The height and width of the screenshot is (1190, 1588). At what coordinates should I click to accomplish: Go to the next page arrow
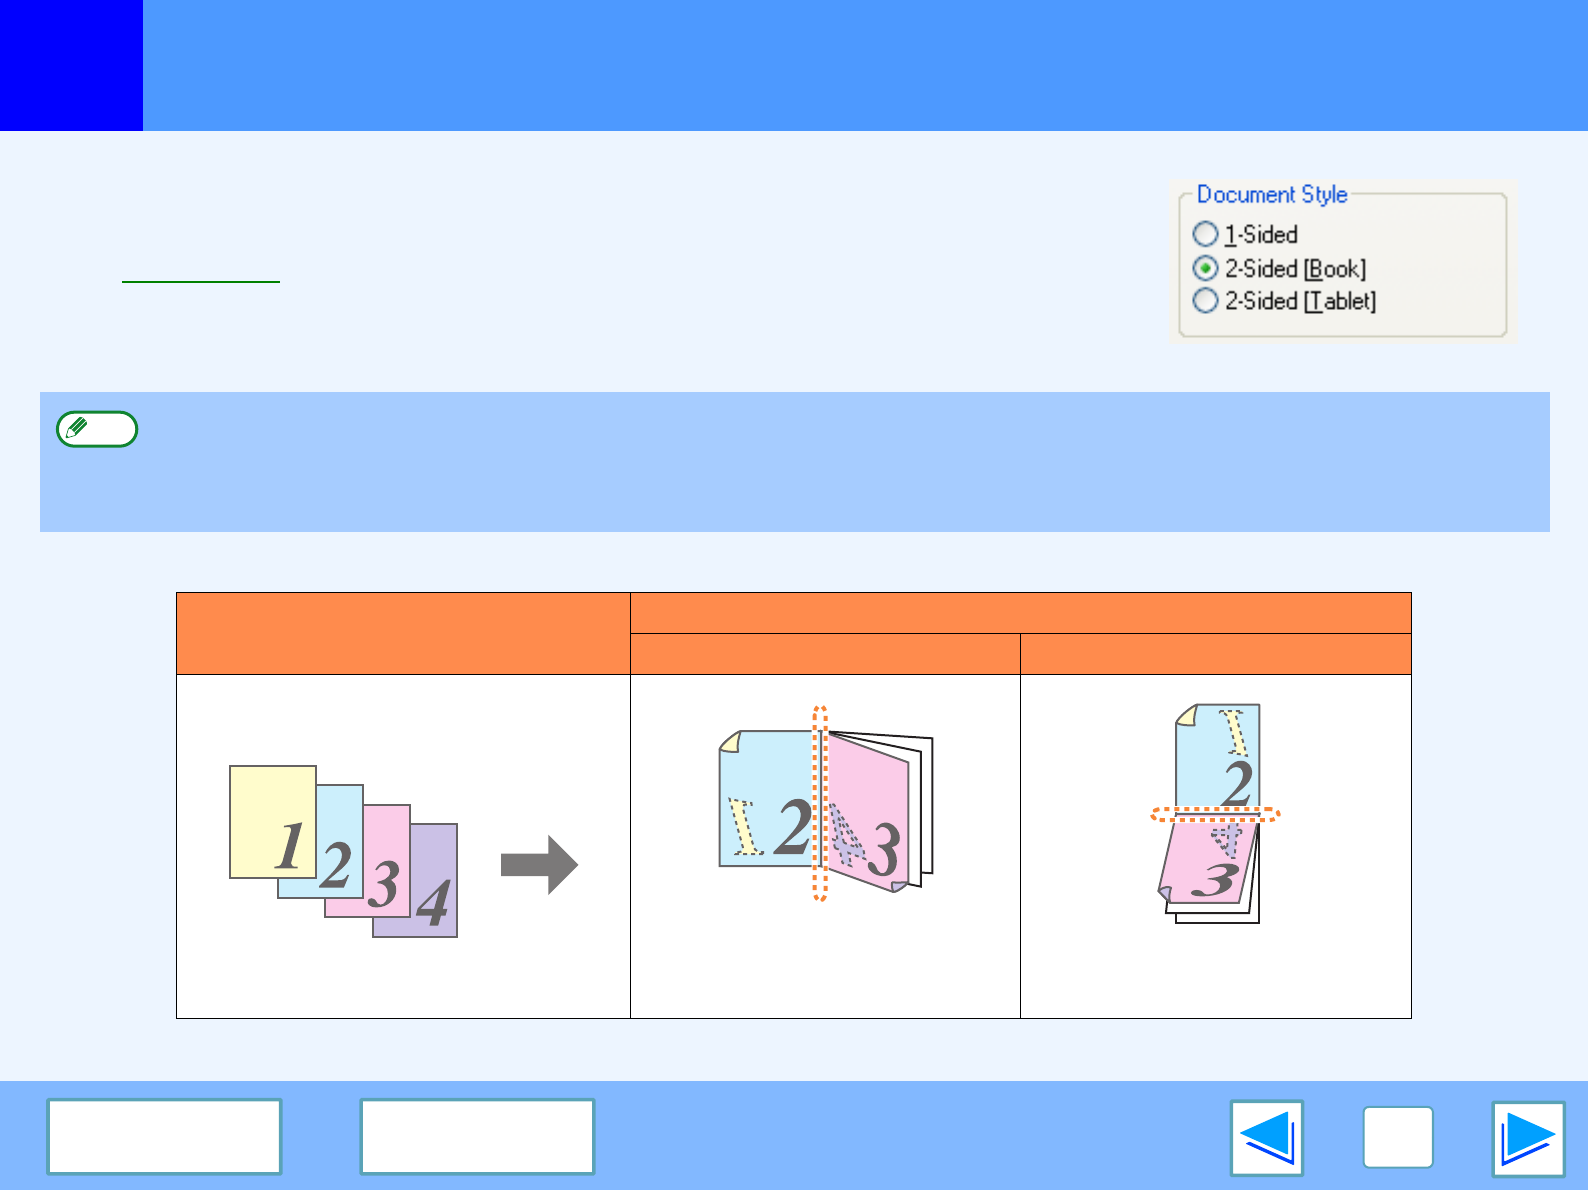click(x=1527, y=1138)
